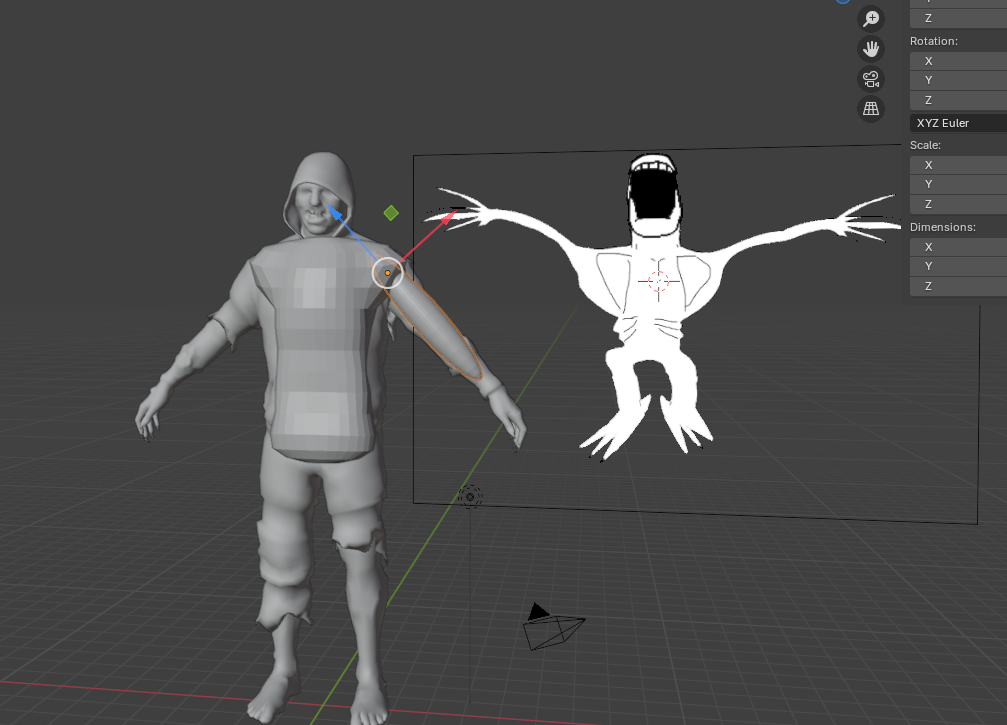
Task: Switch perspective/orthographic with grid icon
Action: point(871,109)
